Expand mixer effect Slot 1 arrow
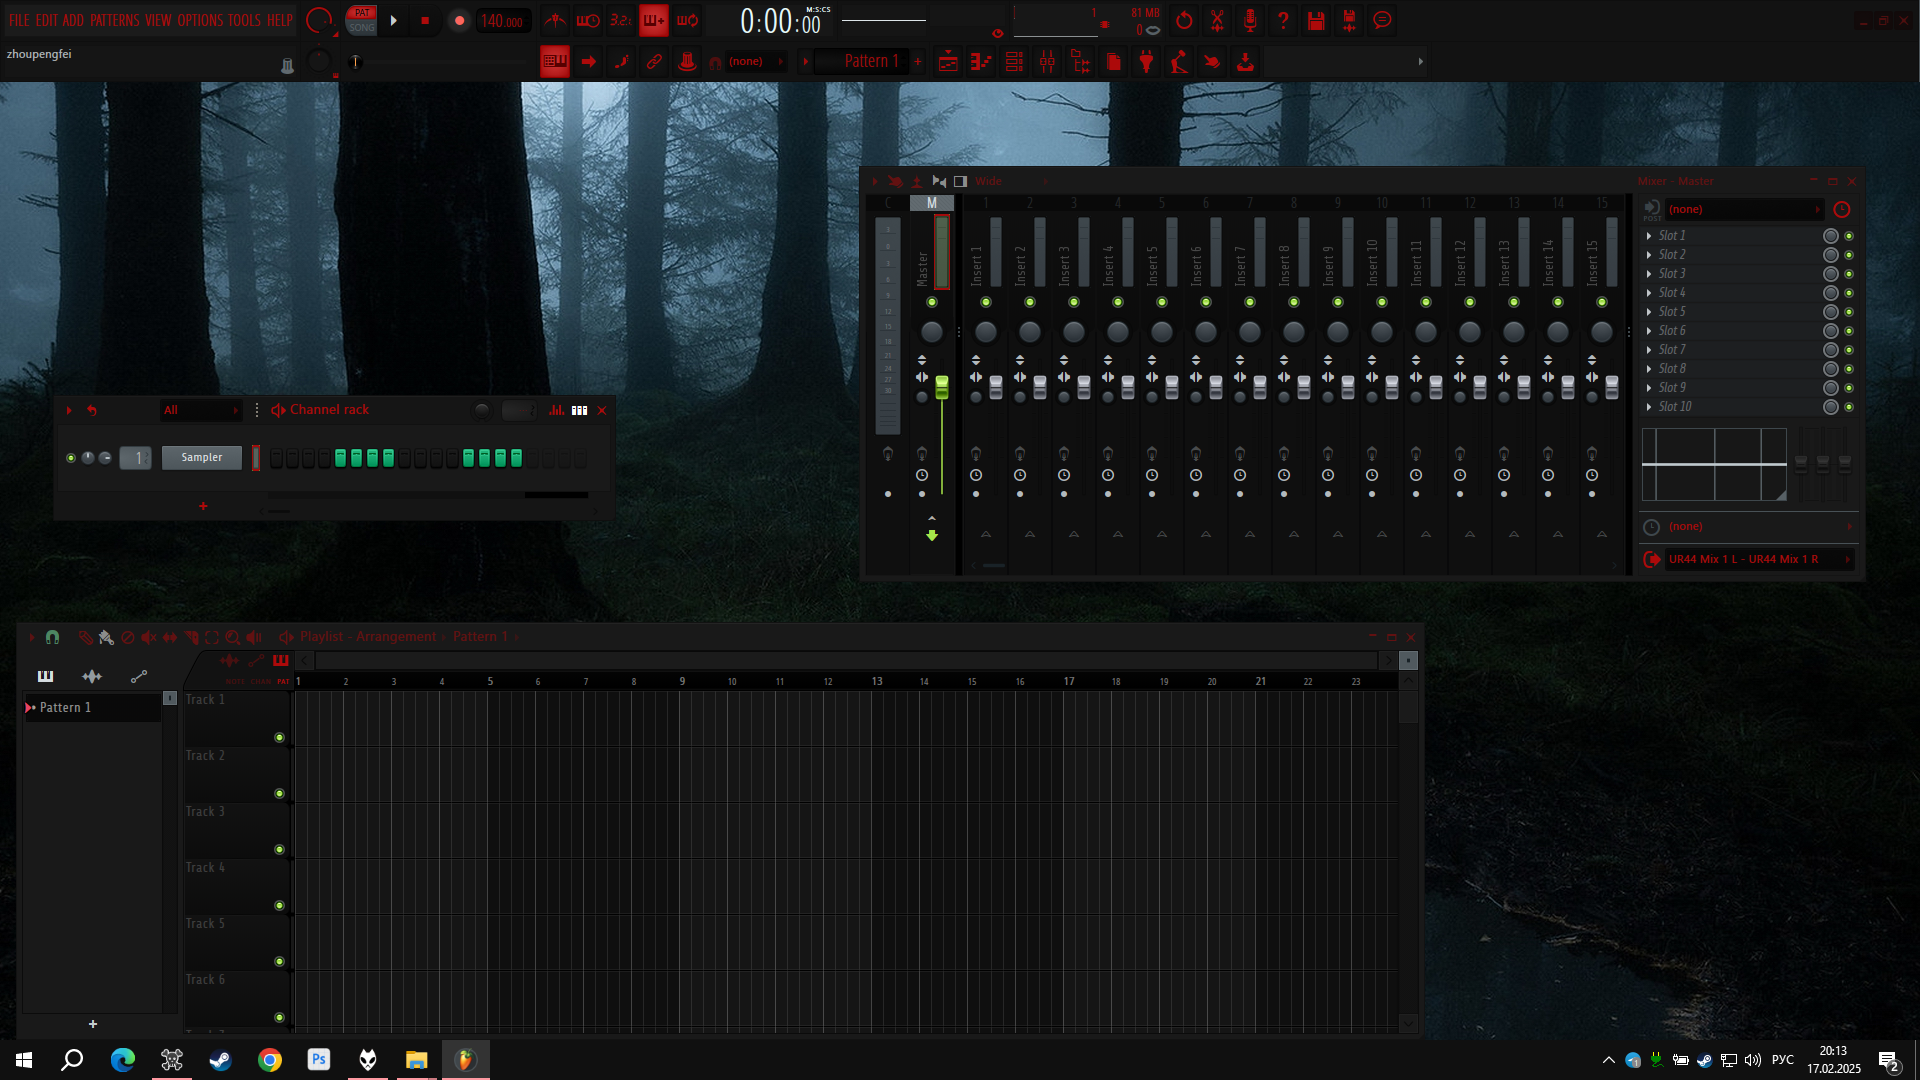Viewport: 1920px width, 1080px height. click(1649, 236)
